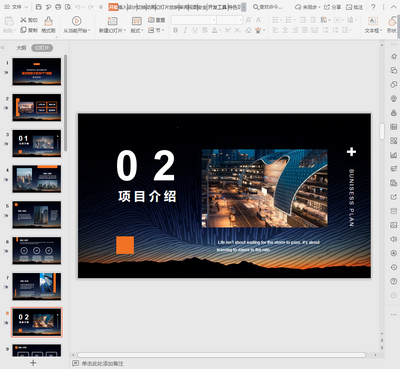Click the 单击此处添加备注 notes area
Screen dimensions: 400x369
pos(103,363)
